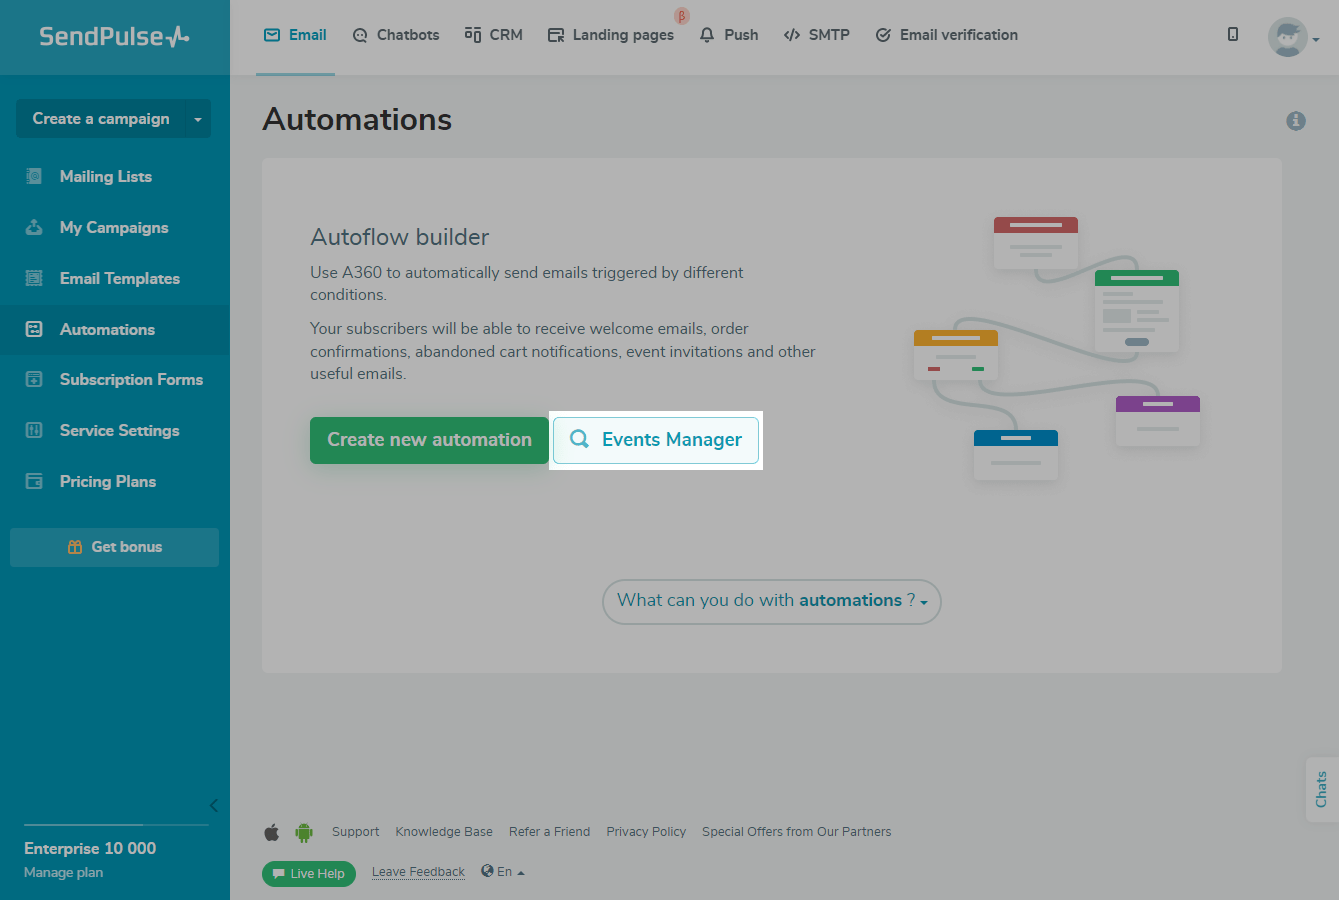The height and width of the screenshot is (900, 1339).
Task: Click the Email Templates sidebar icon
Action: click(34, 278)
